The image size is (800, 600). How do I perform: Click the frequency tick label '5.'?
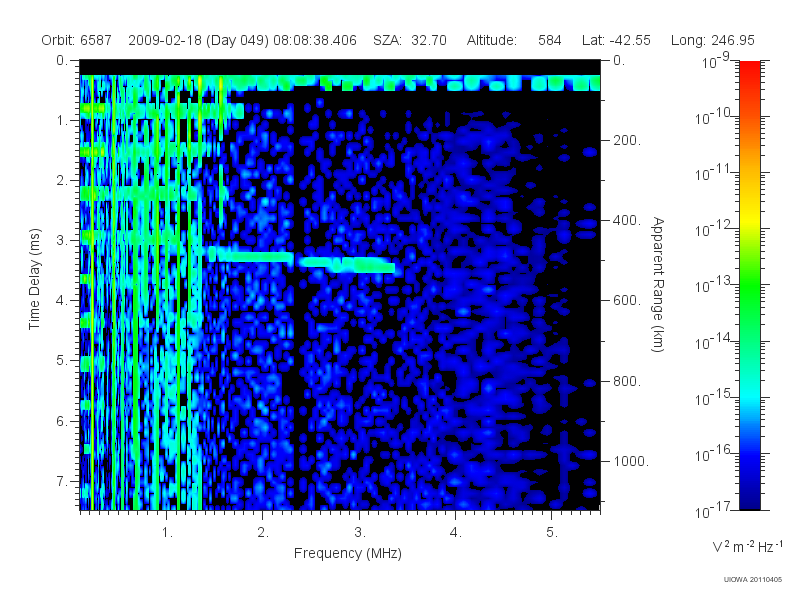click(x=552, y=532)
